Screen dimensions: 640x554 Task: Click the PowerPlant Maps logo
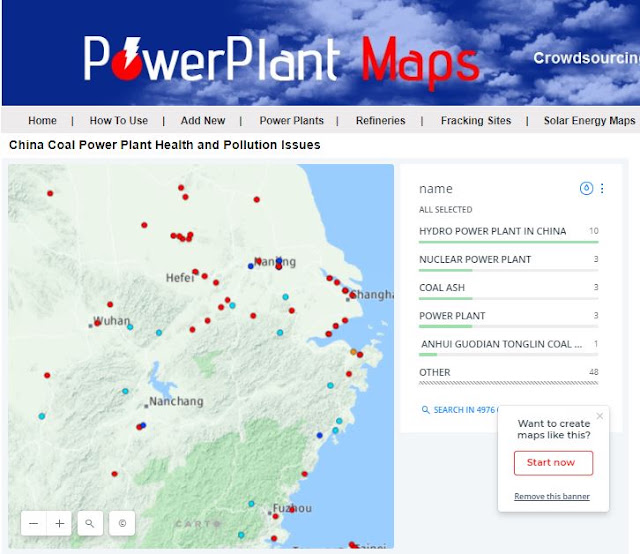coord(281,61)
